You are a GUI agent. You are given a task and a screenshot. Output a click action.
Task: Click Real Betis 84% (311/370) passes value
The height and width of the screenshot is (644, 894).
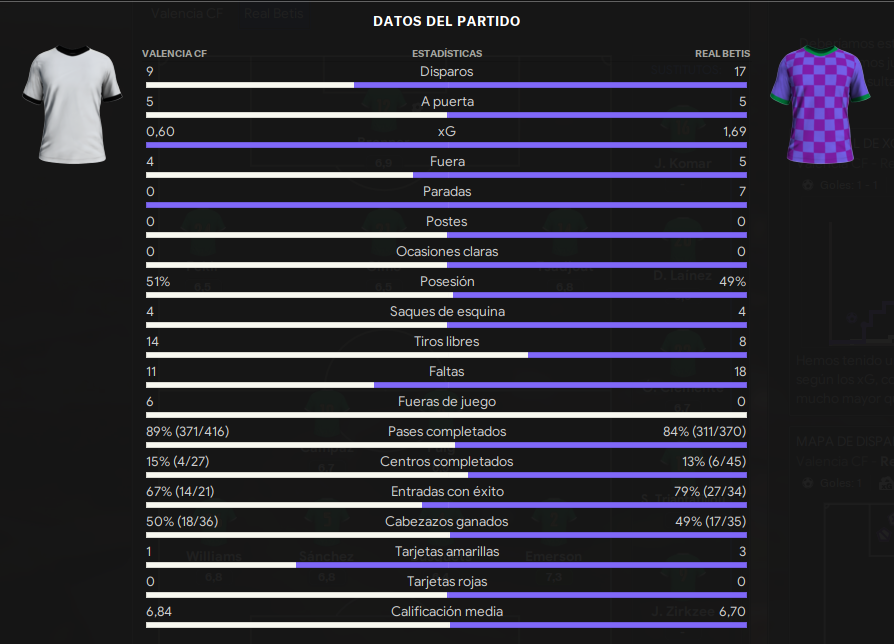point(704,431)
